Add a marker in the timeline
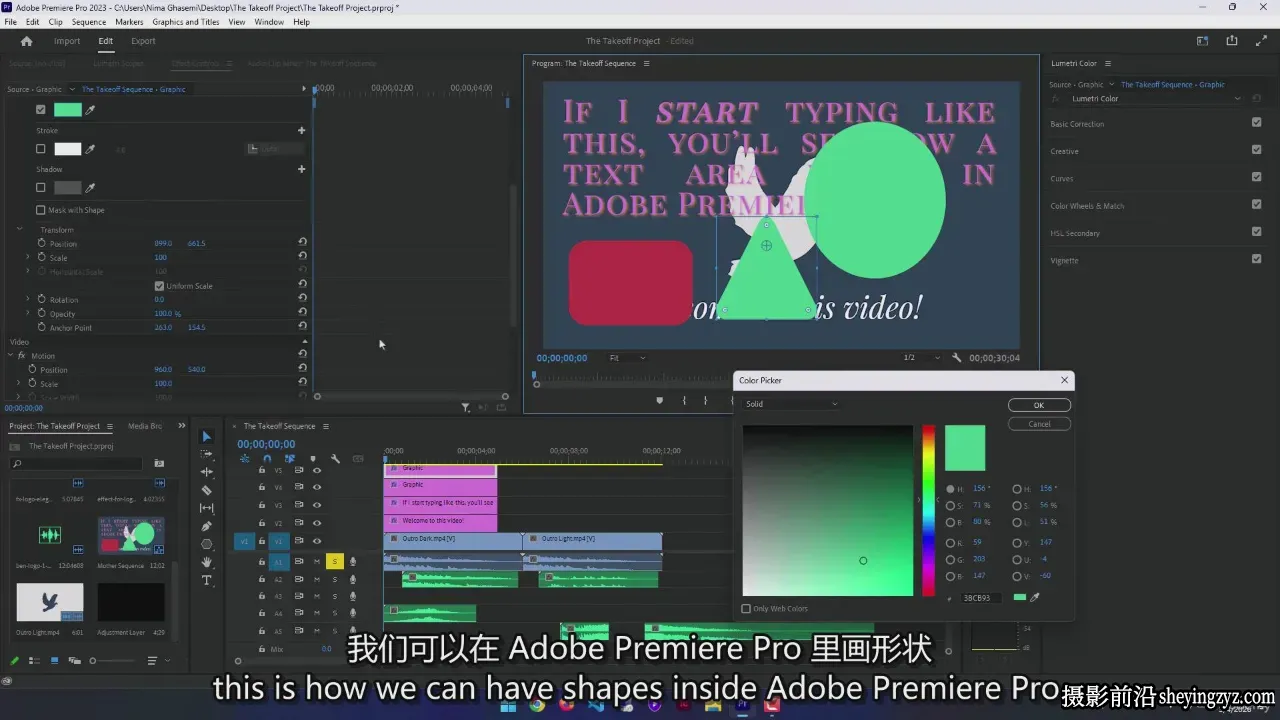 coord(312,459)
